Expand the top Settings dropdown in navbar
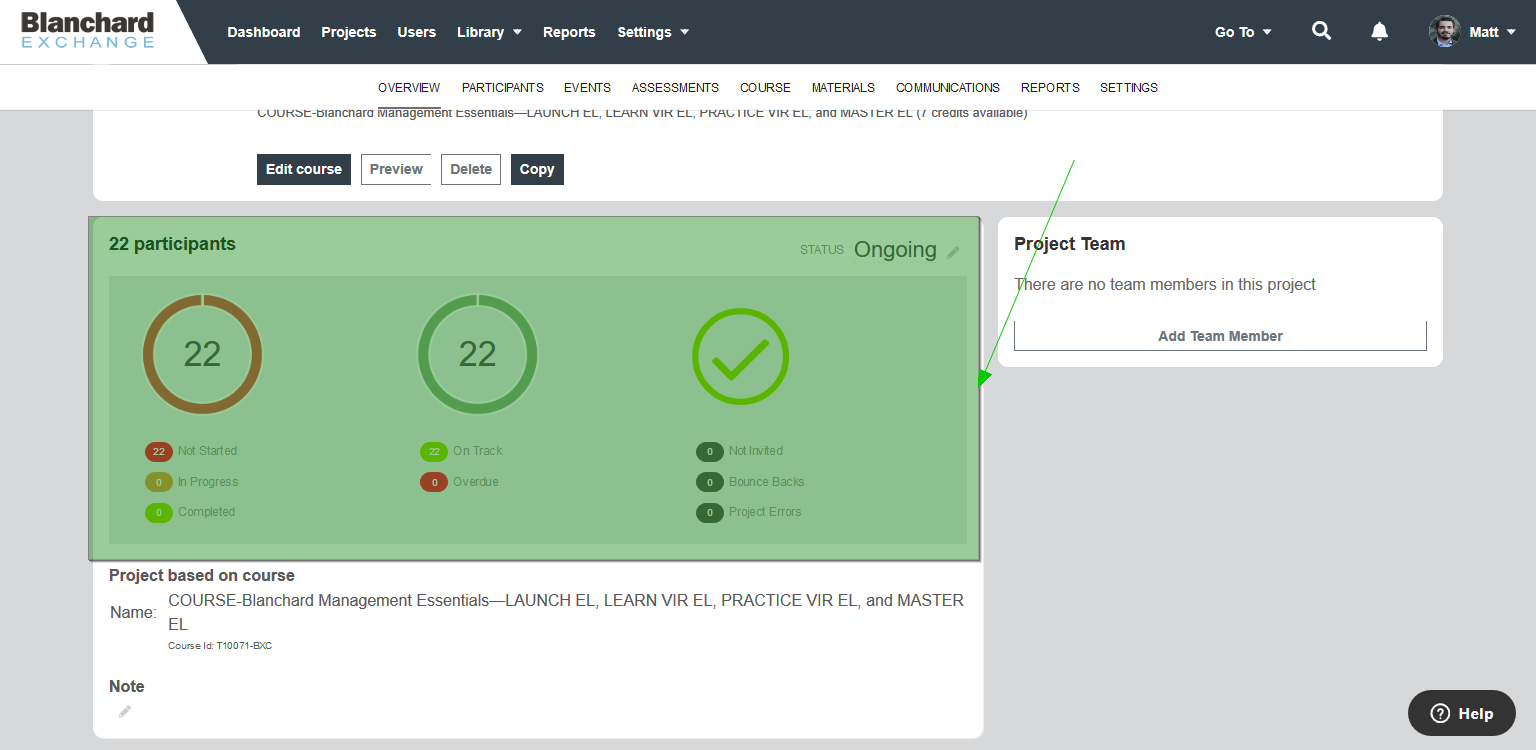 pos(653,32)
